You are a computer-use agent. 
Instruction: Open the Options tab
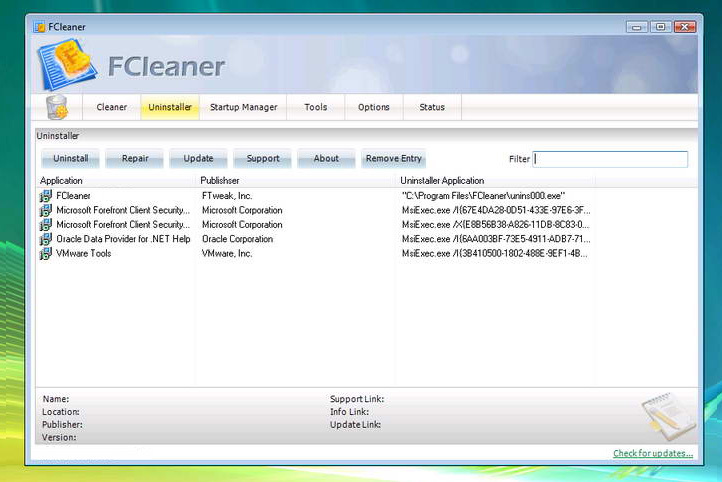(374, 107)
